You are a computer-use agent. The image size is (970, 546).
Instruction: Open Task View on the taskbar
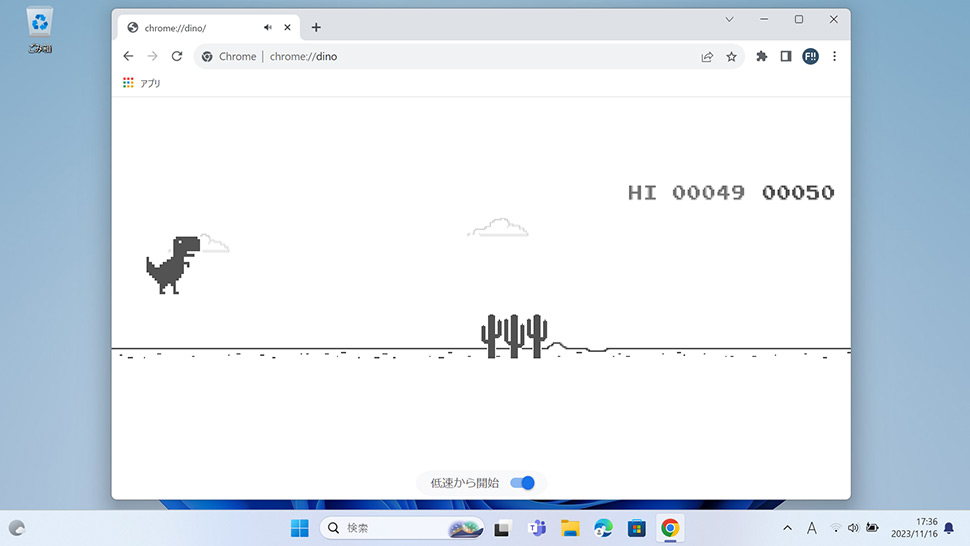[x=502, y=529]
